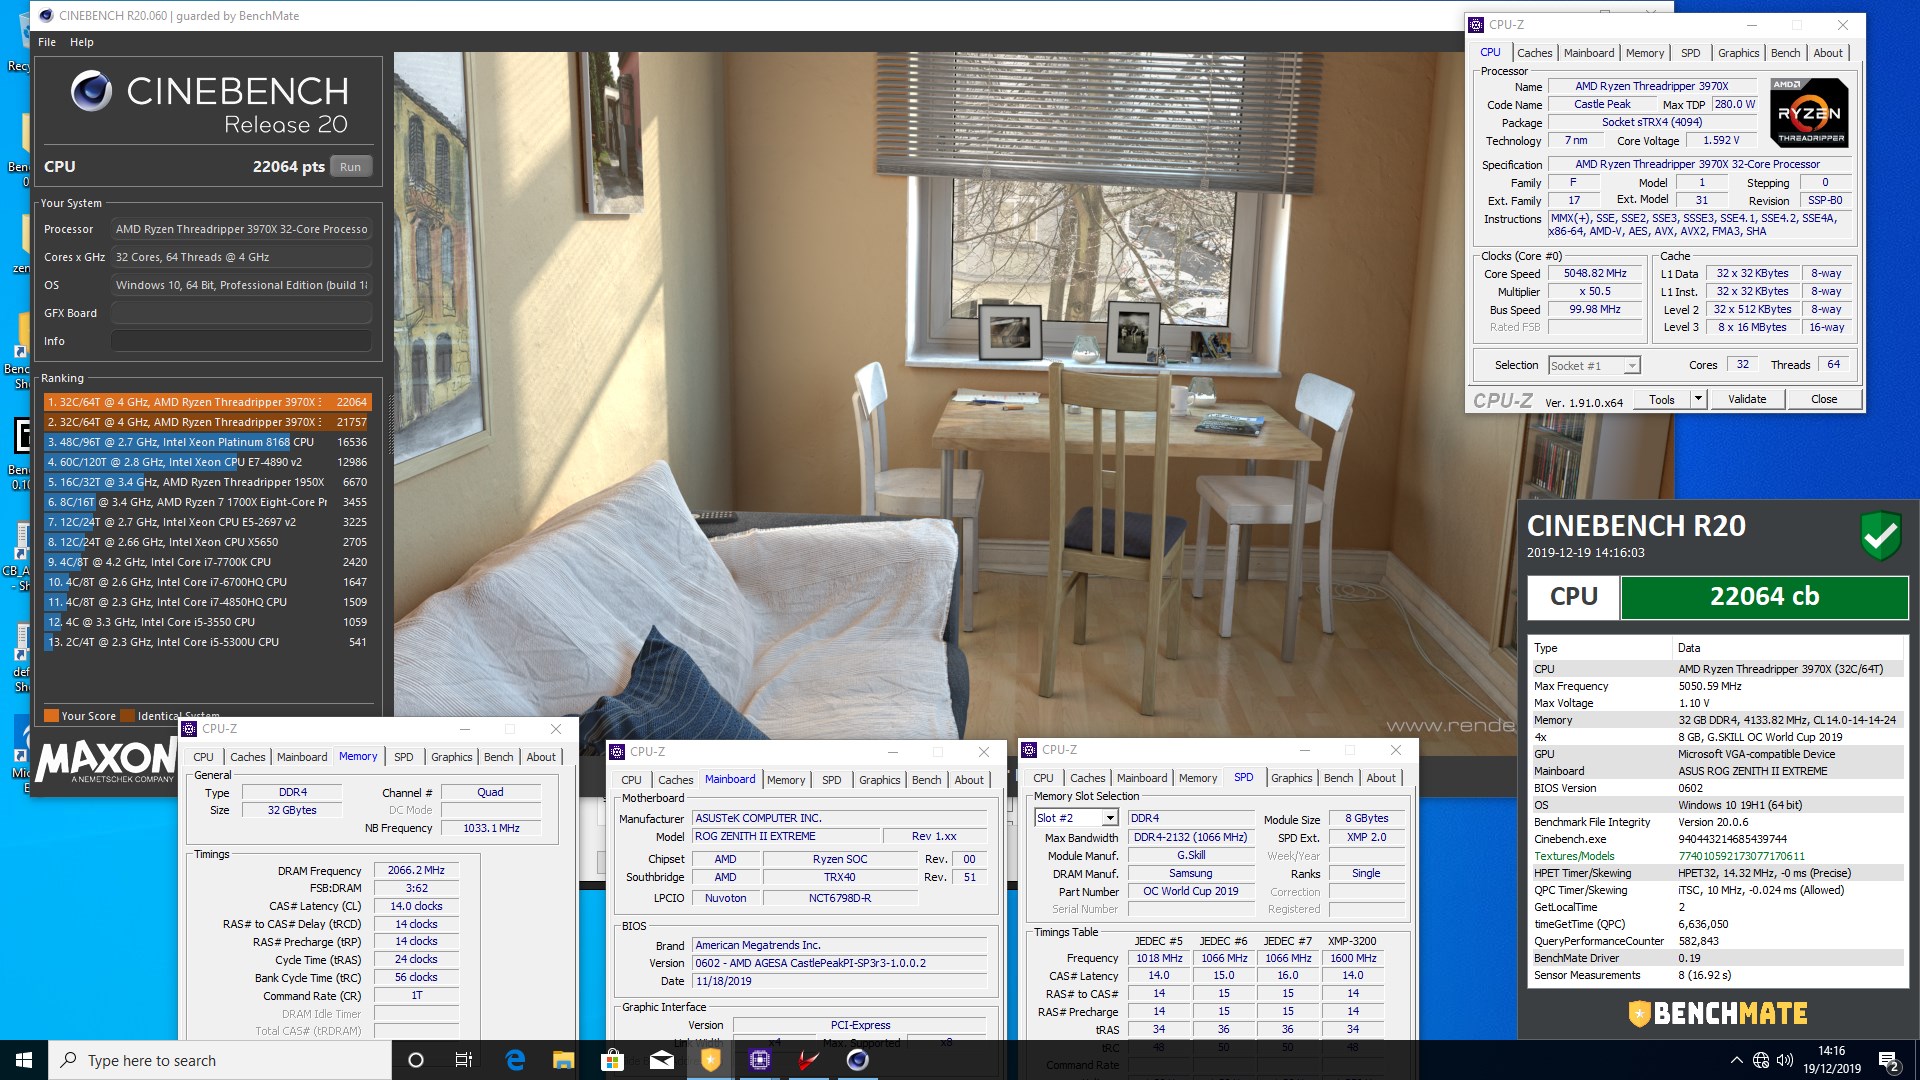Switch to SPD tab in CPU-Z Memory window
Viewport: 1920px width, 1080px height.
pyautogui.click(x=403, y=757)
